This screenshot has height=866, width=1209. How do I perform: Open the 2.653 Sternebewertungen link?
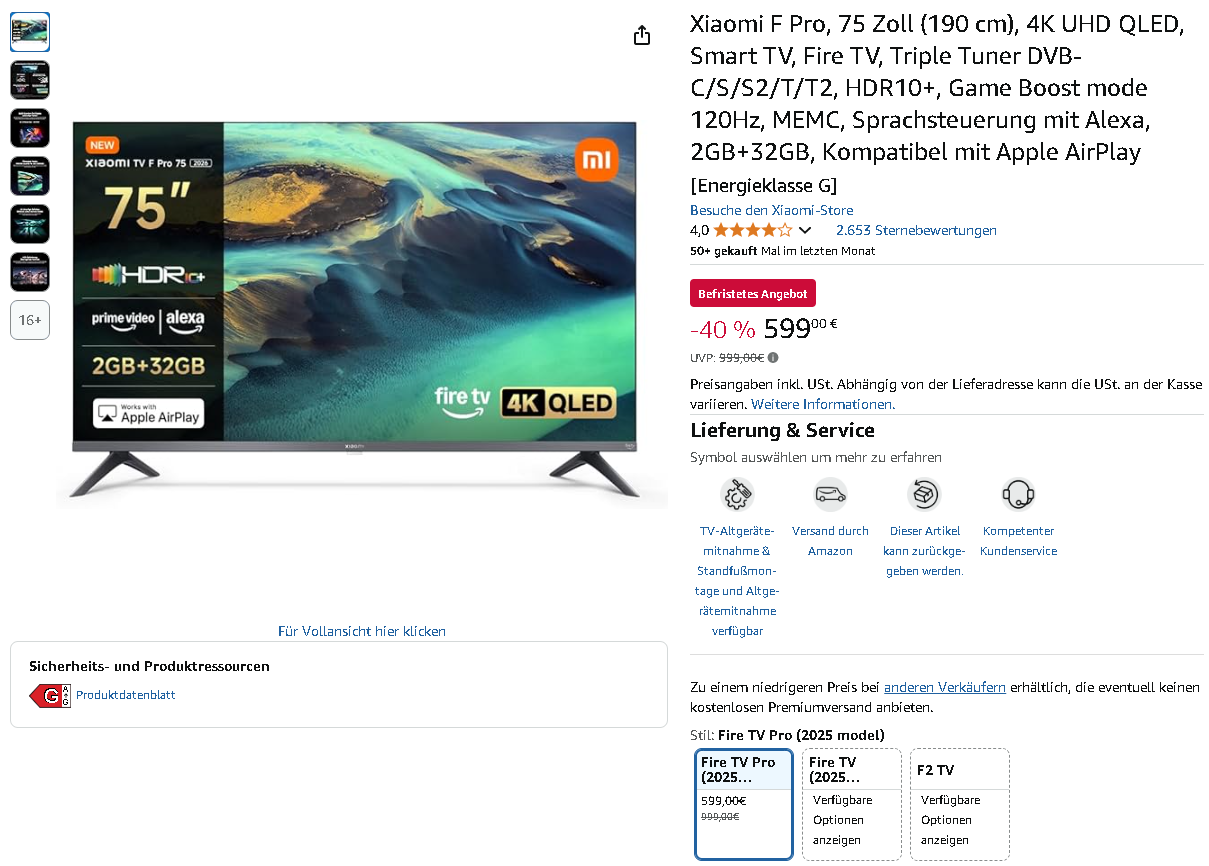point(916,230)
